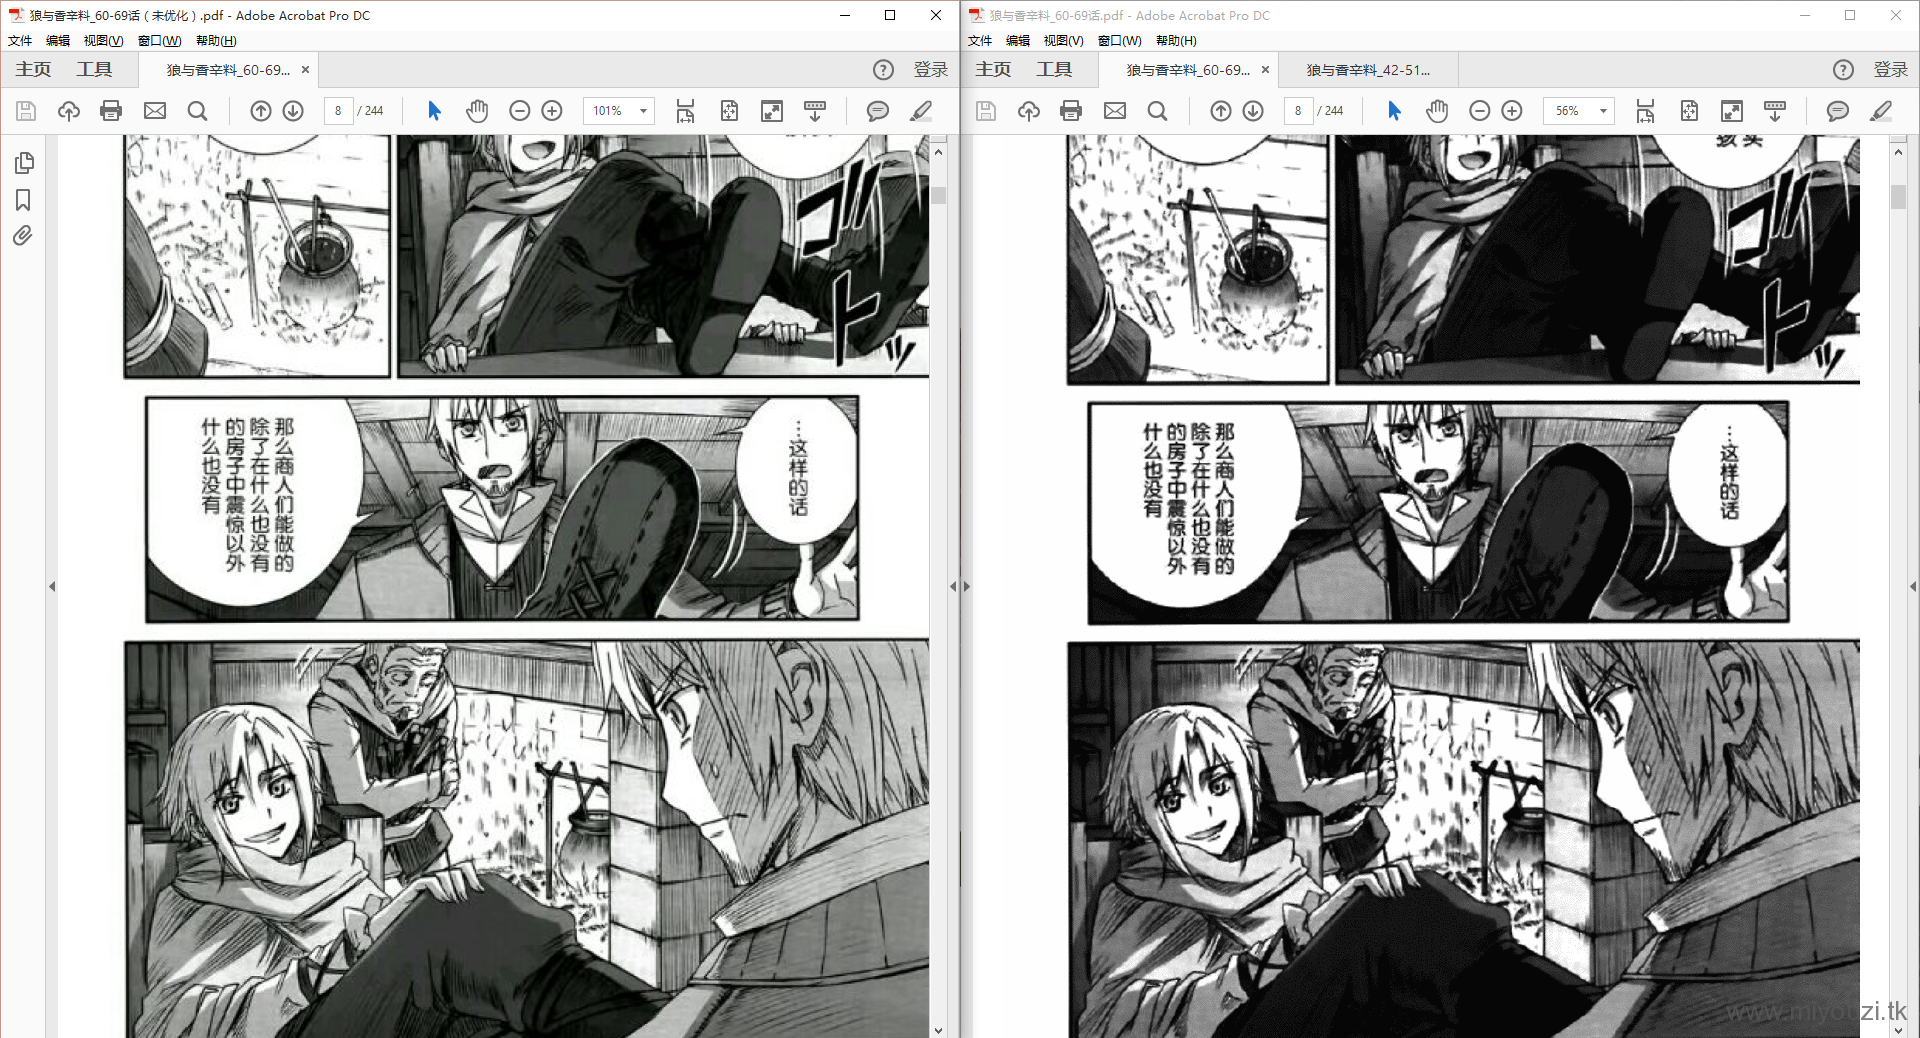This screenshot has height=1038, width=1920.
Task: Click fit-width scrolling icon in left window
Action: [x=685, y=111]
